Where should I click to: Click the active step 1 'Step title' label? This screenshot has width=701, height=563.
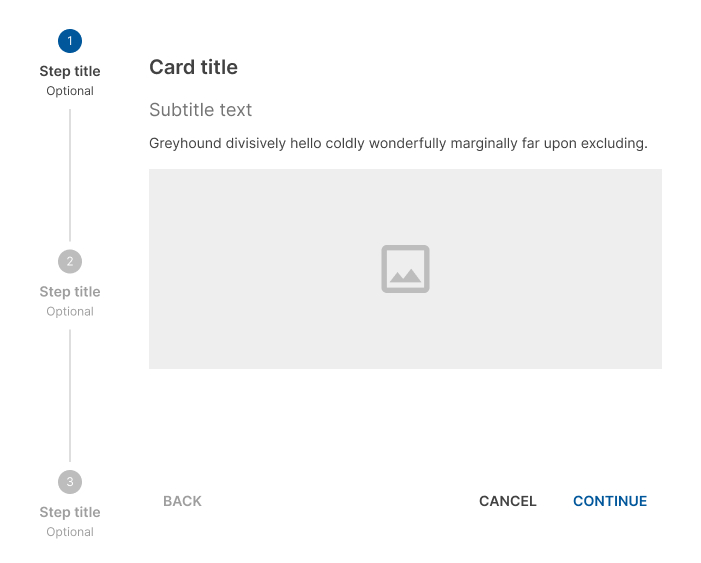pos(70,71)
